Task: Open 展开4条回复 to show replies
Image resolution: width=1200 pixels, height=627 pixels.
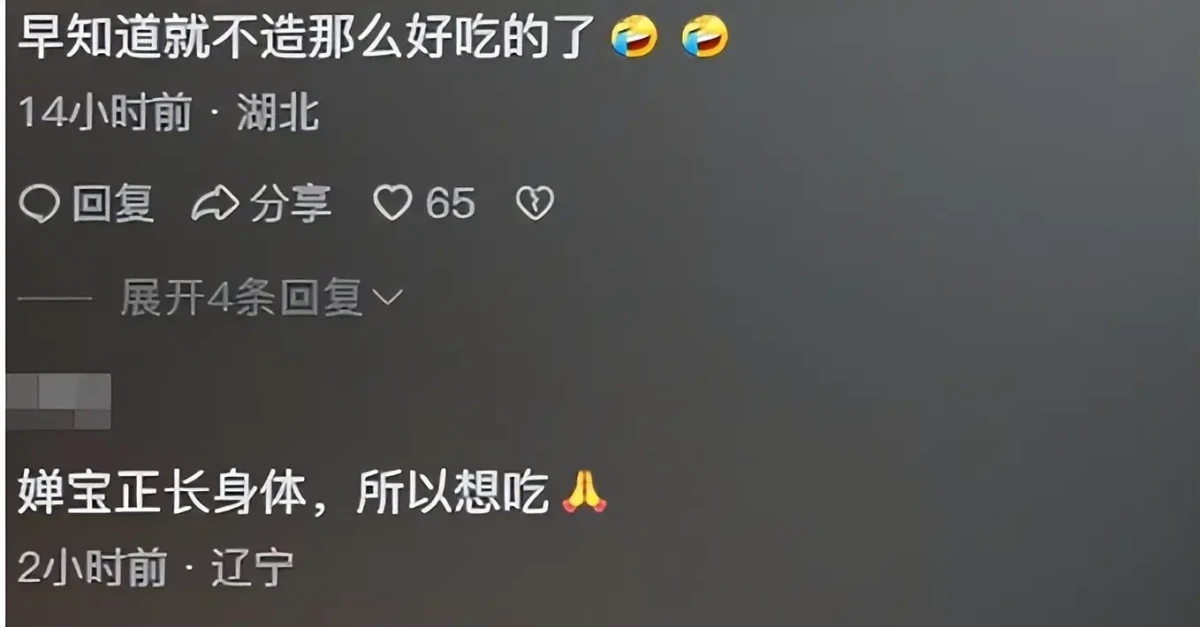Action: point(261,297)
